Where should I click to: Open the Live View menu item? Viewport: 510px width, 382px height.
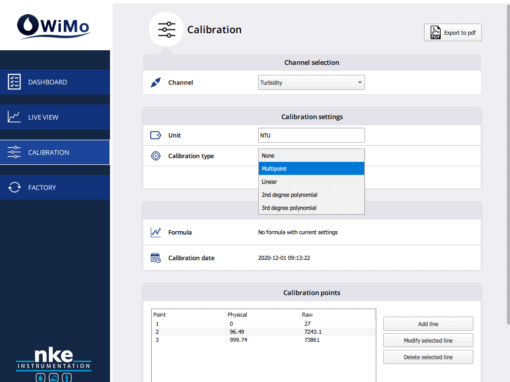tap(55, 117)
